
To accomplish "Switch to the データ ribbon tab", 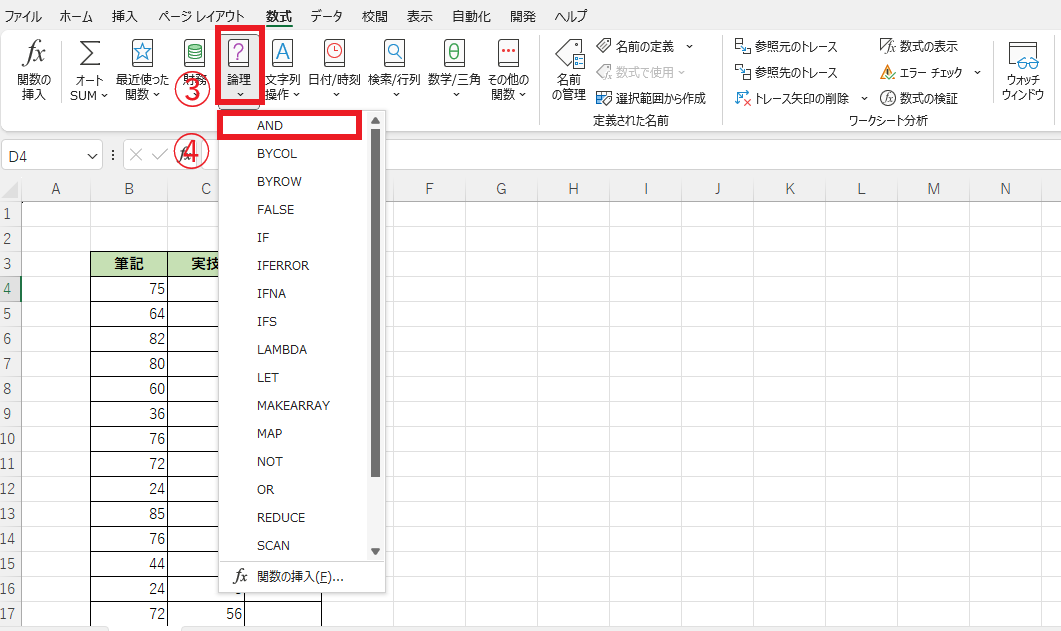I will tap(326, 16).
